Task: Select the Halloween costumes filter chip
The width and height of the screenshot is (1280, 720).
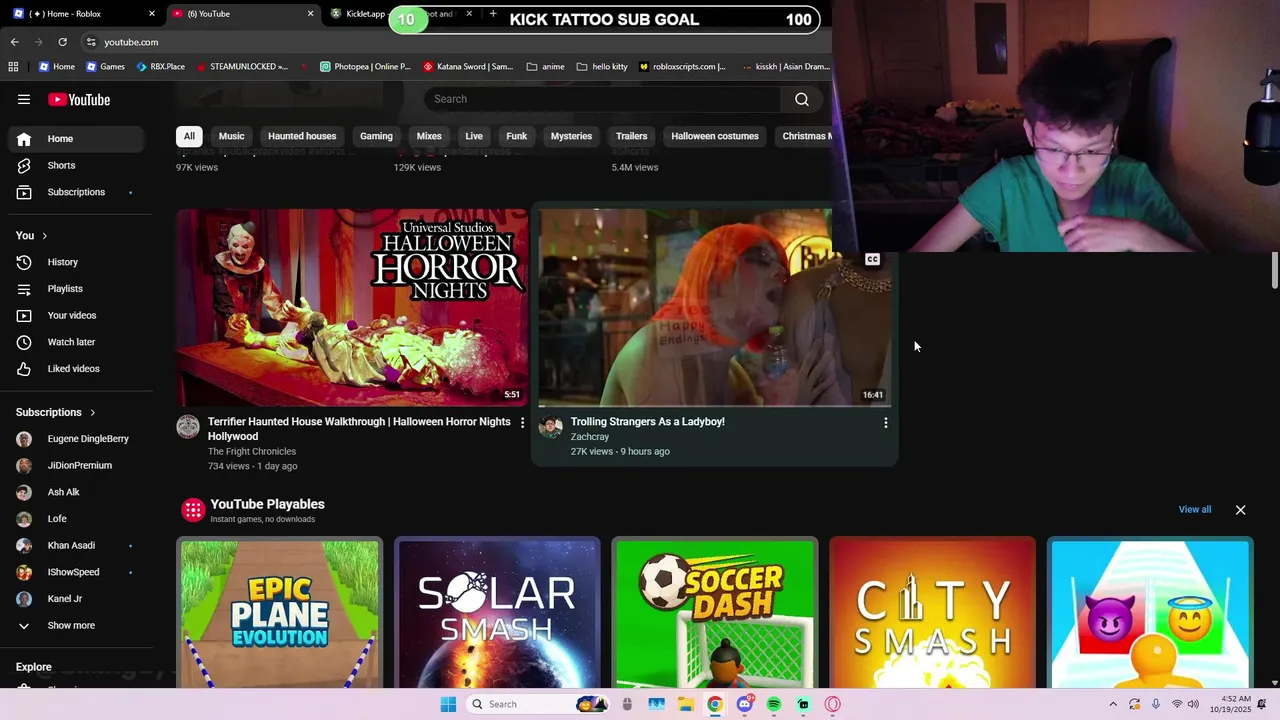Action: click(x=715, y=136)
